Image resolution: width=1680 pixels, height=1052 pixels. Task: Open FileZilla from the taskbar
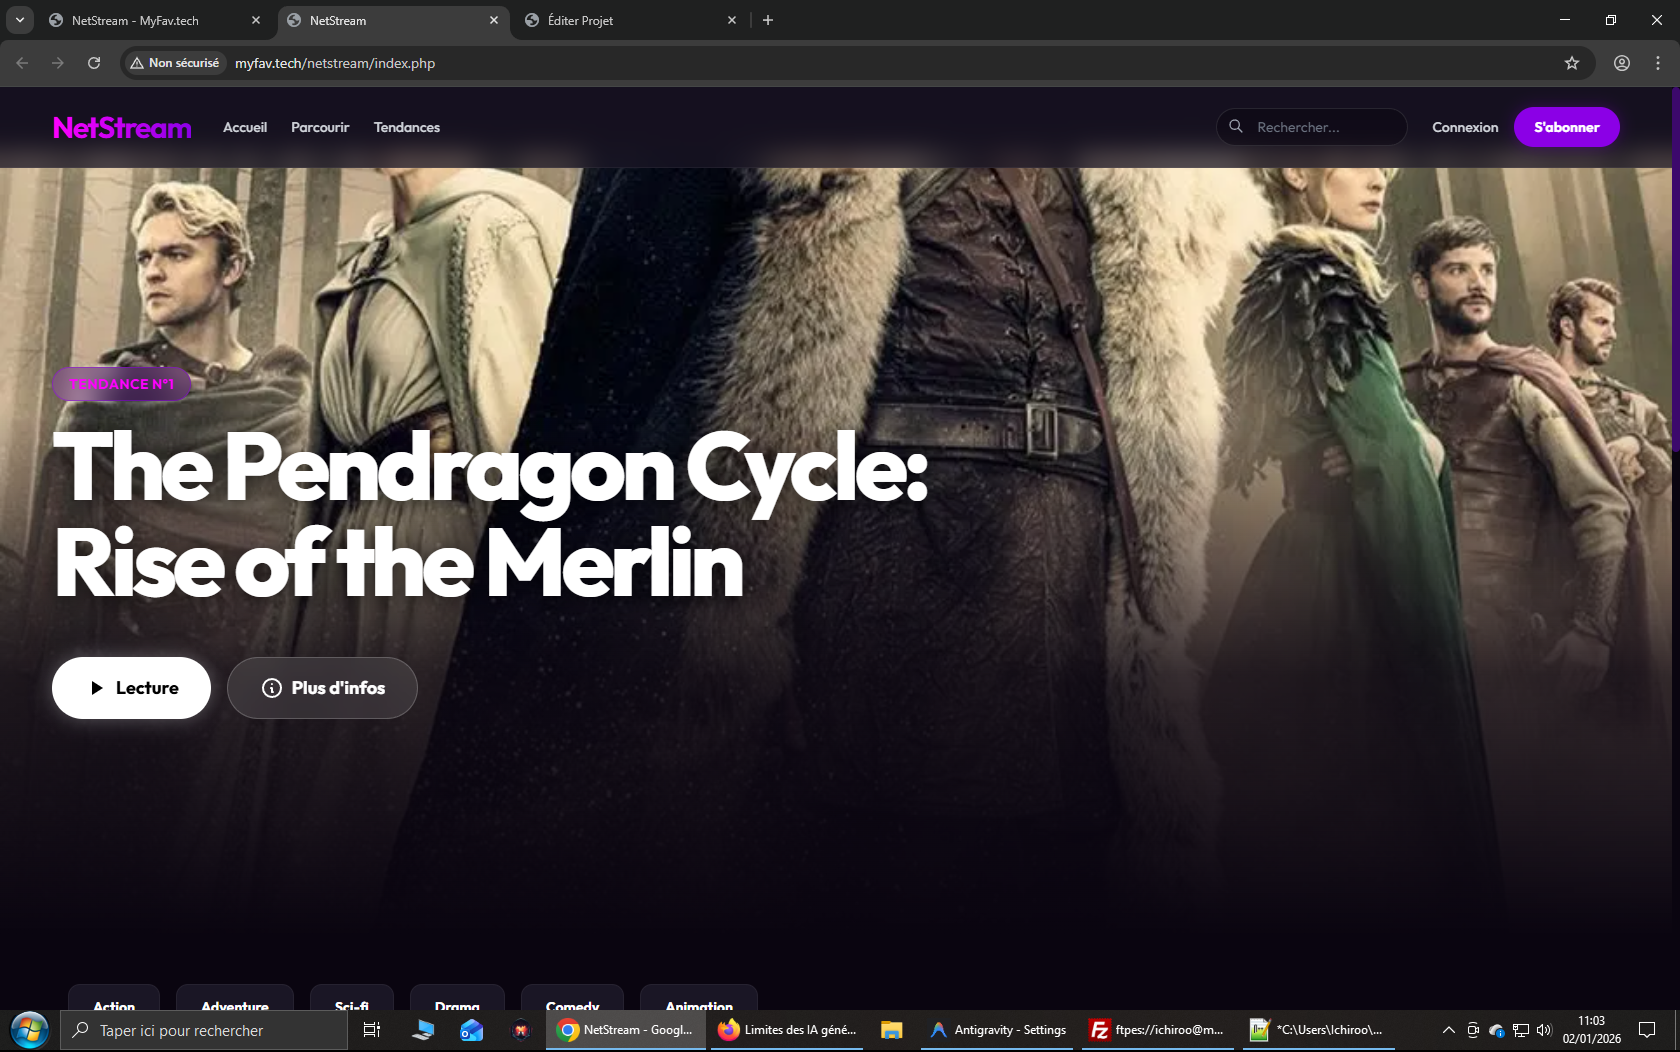1158,1030
